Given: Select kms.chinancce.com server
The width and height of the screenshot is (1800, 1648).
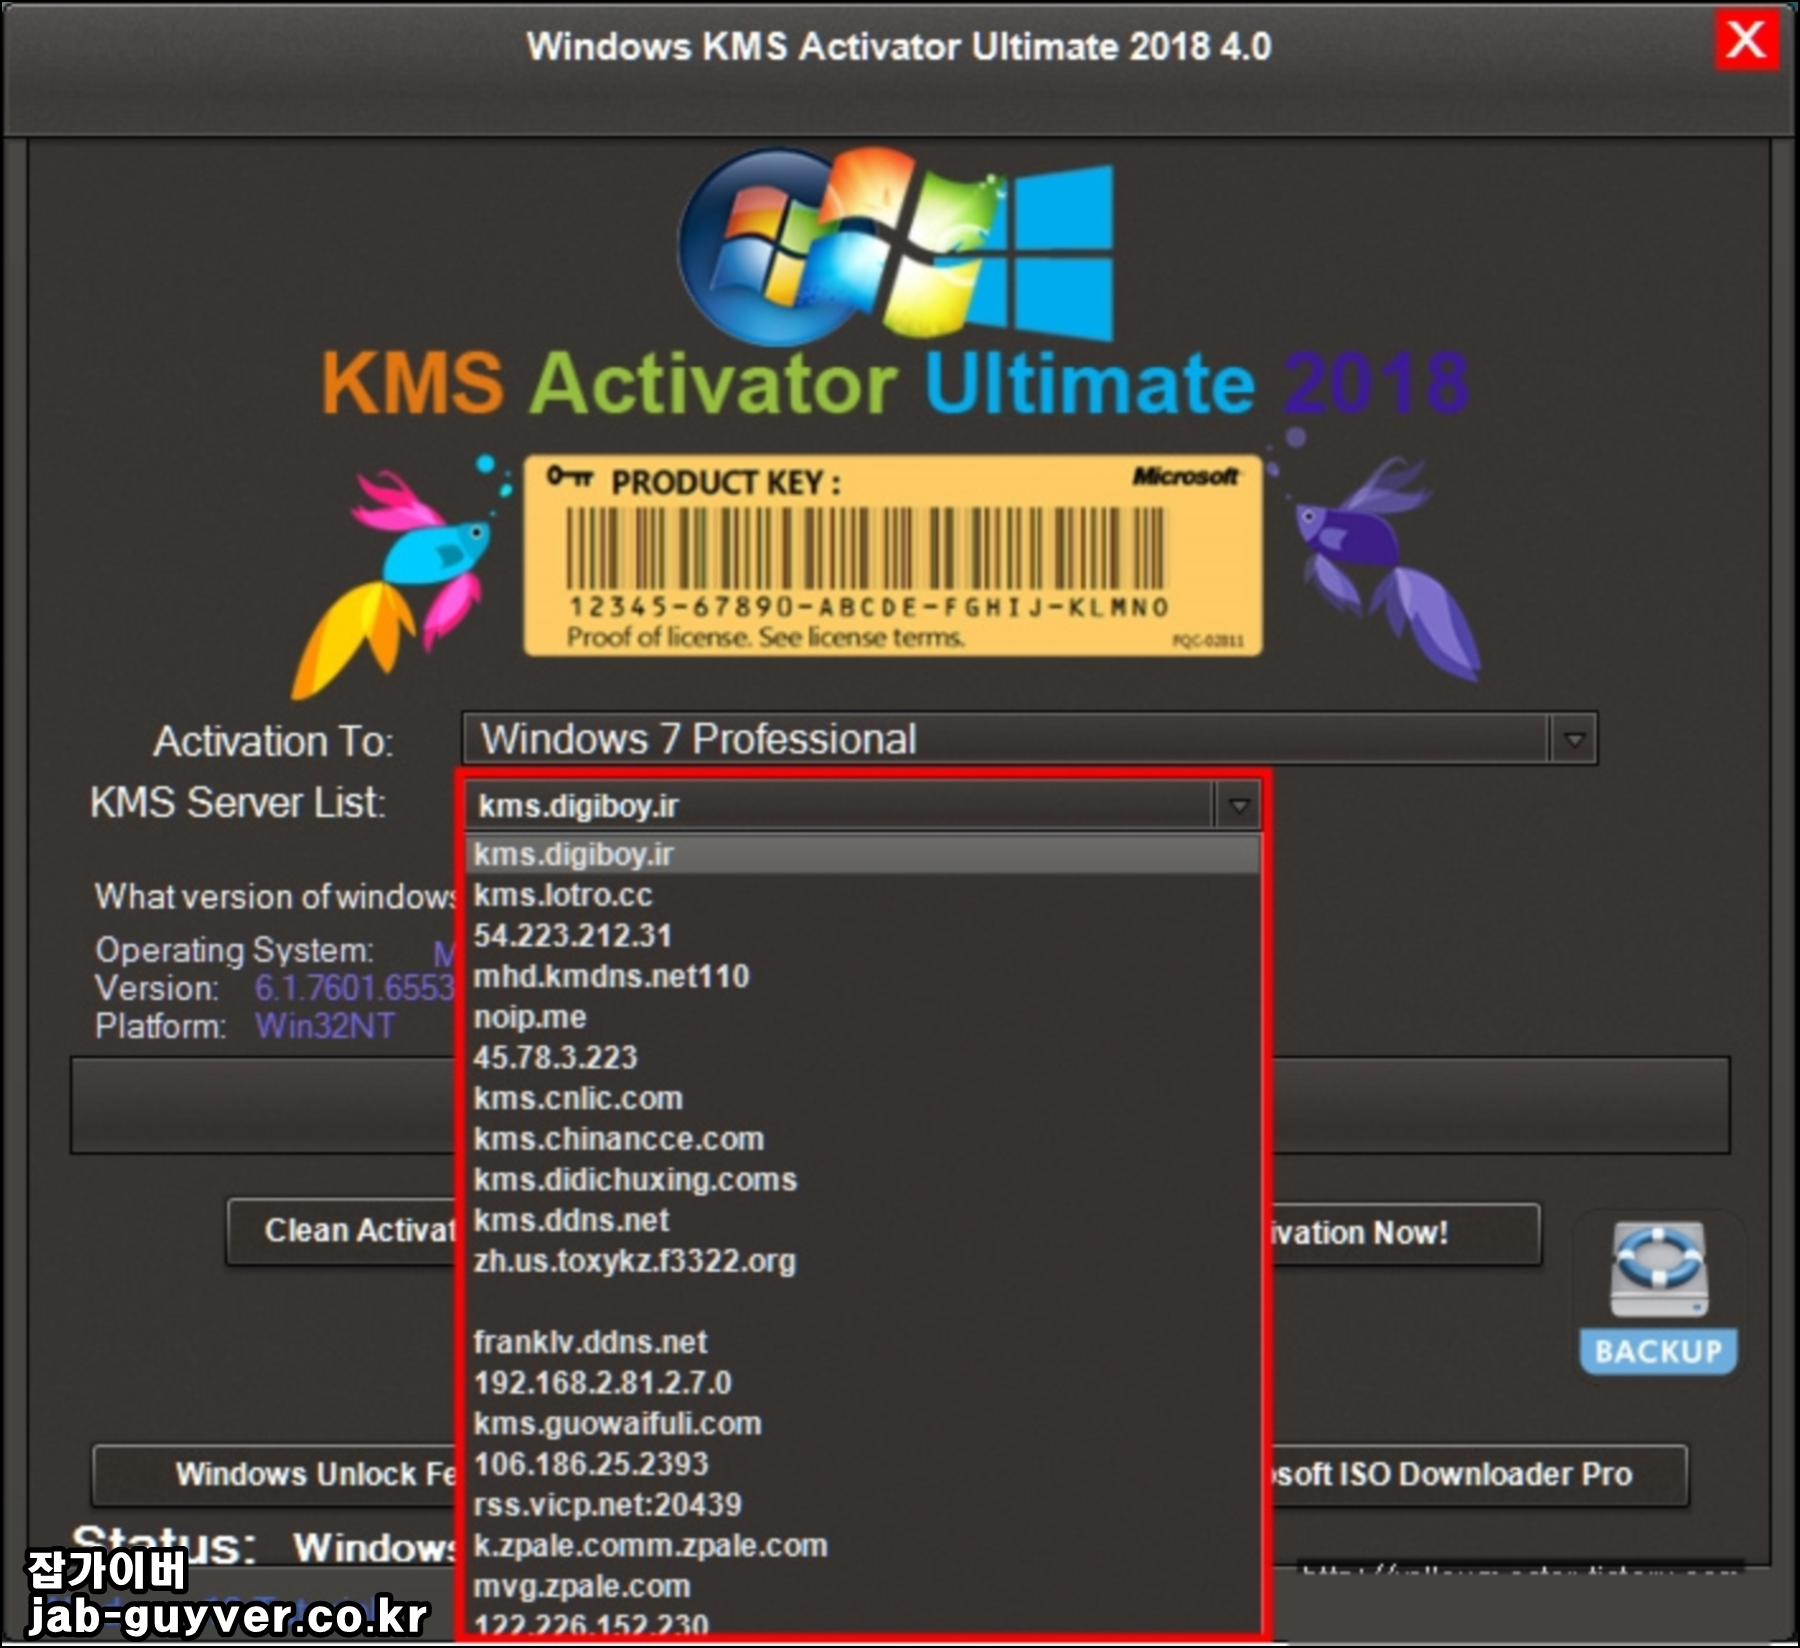Looking at the screenshot, I should (862, 1139).
